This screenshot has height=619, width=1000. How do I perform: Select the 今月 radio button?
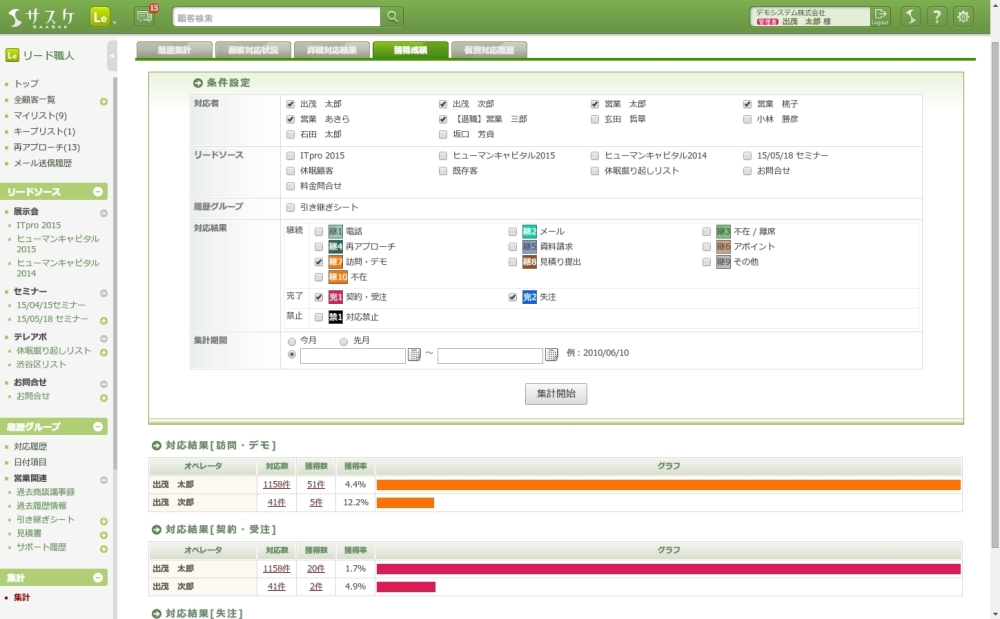pyautogui.click(x=292, y=341)
